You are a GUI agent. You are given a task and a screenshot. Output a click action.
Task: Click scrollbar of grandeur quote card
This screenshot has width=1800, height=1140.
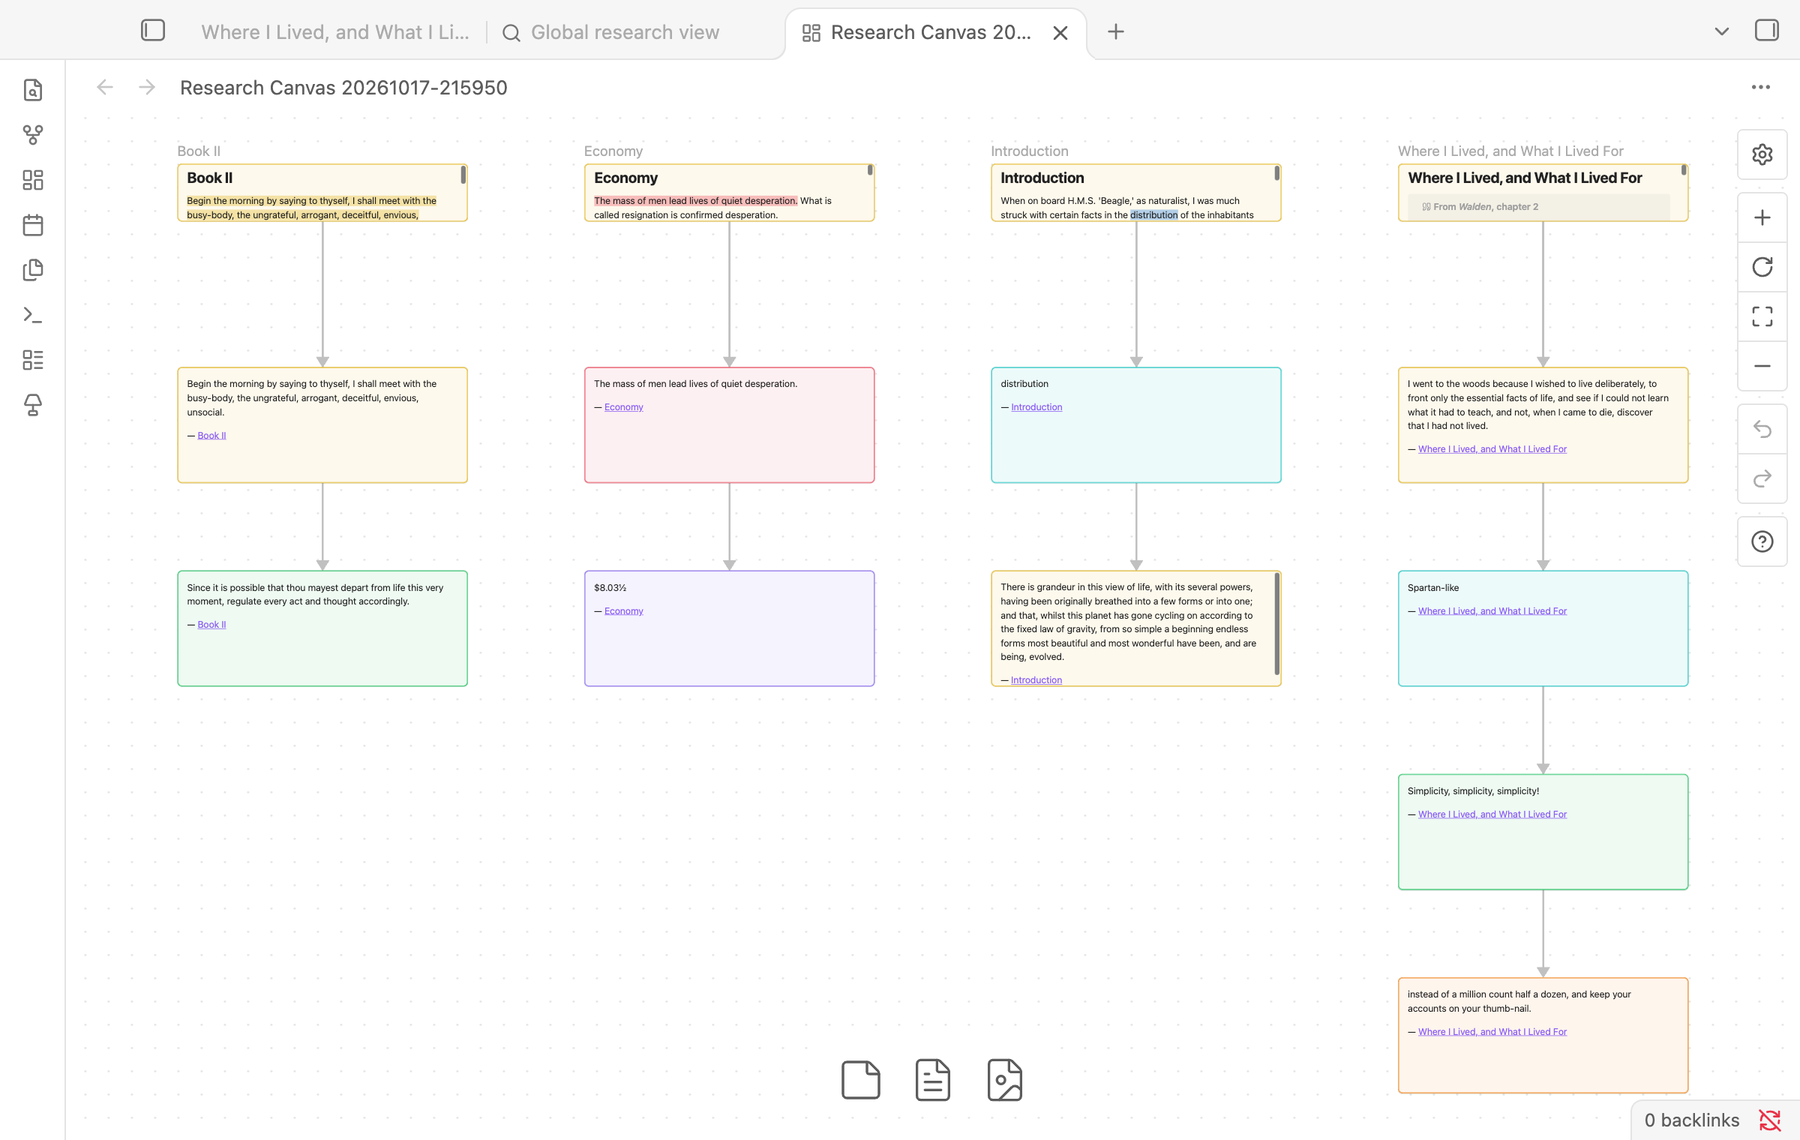click(1277, 624)
